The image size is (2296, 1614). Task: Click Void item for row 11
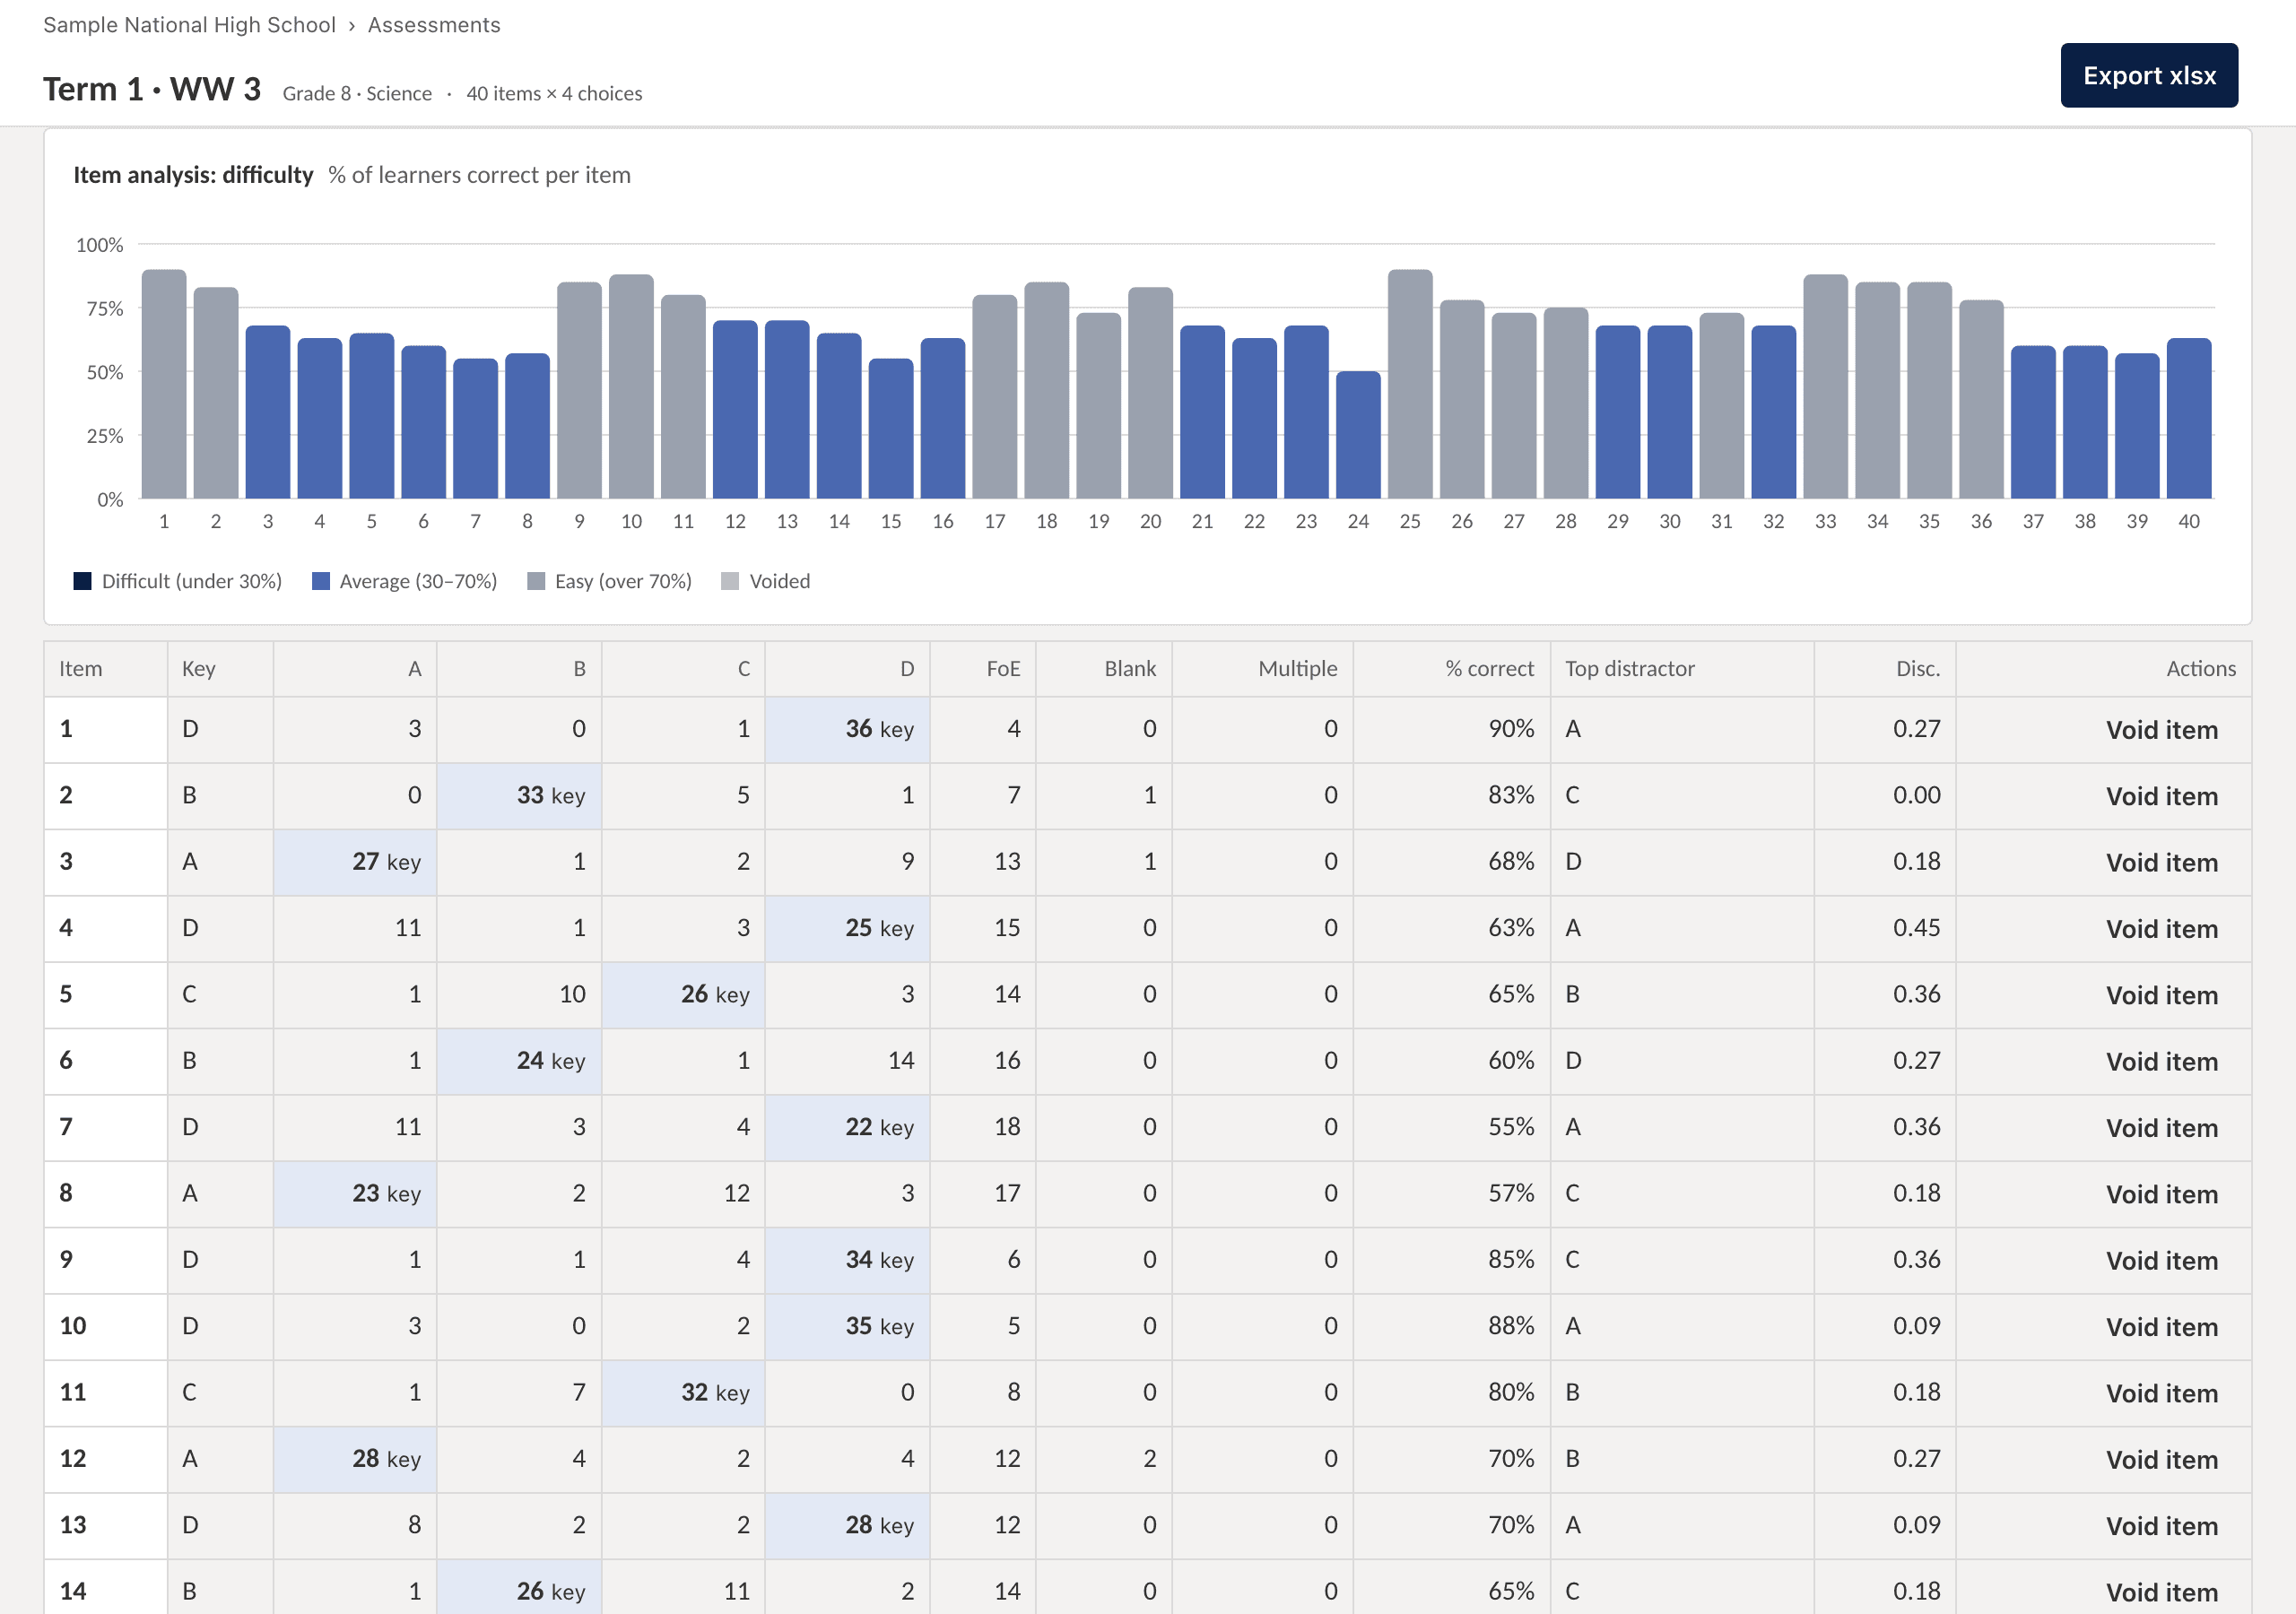pos(2161,1393)
